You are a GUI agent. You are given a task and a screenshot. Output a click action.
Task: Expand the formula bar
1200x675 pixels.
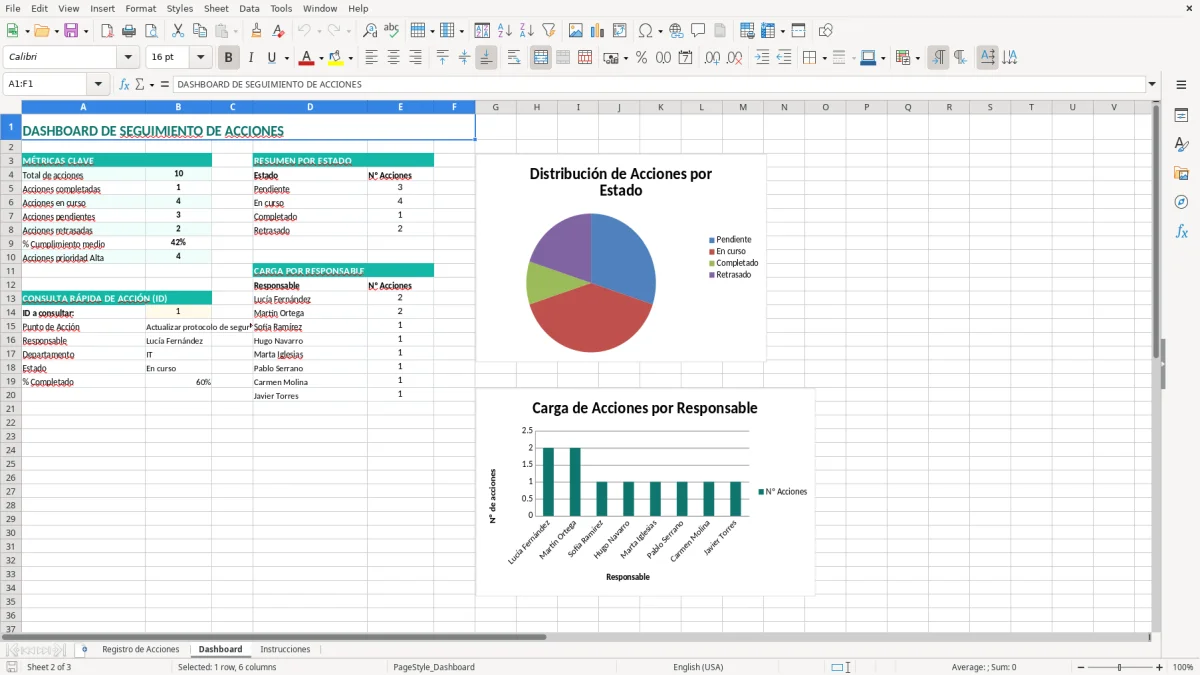(x=1153, y=85)
